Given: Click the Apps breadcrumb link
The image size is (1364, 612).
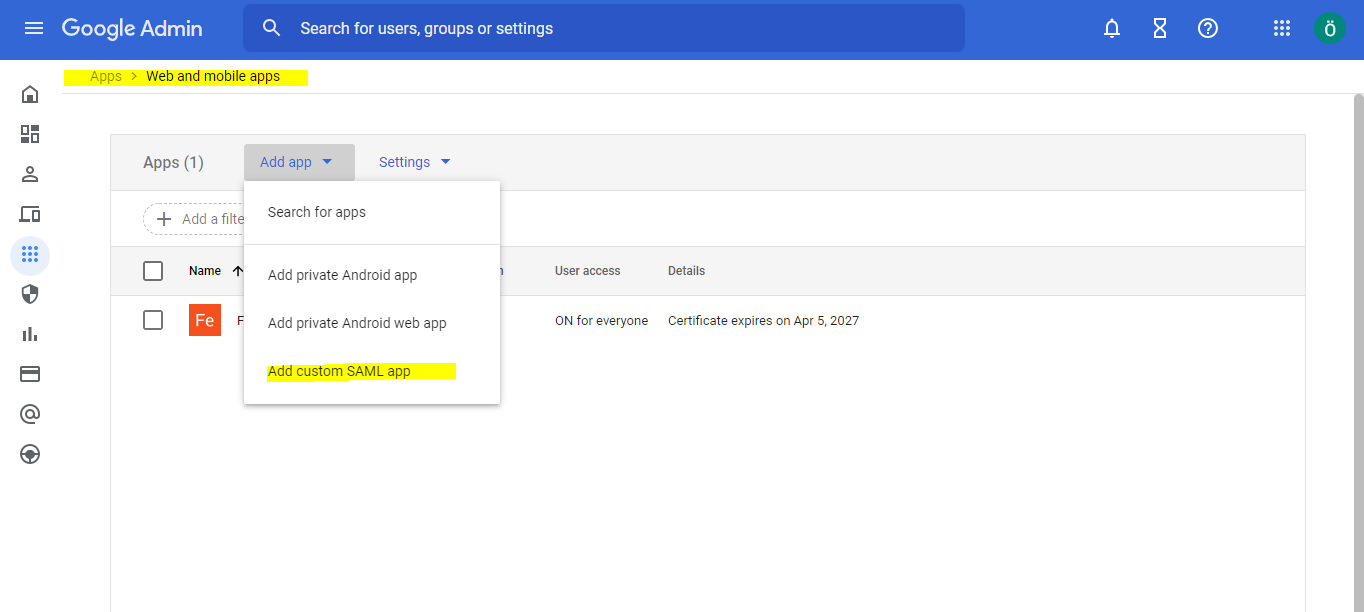Looking at the screenshot, I should coord(106,76).
